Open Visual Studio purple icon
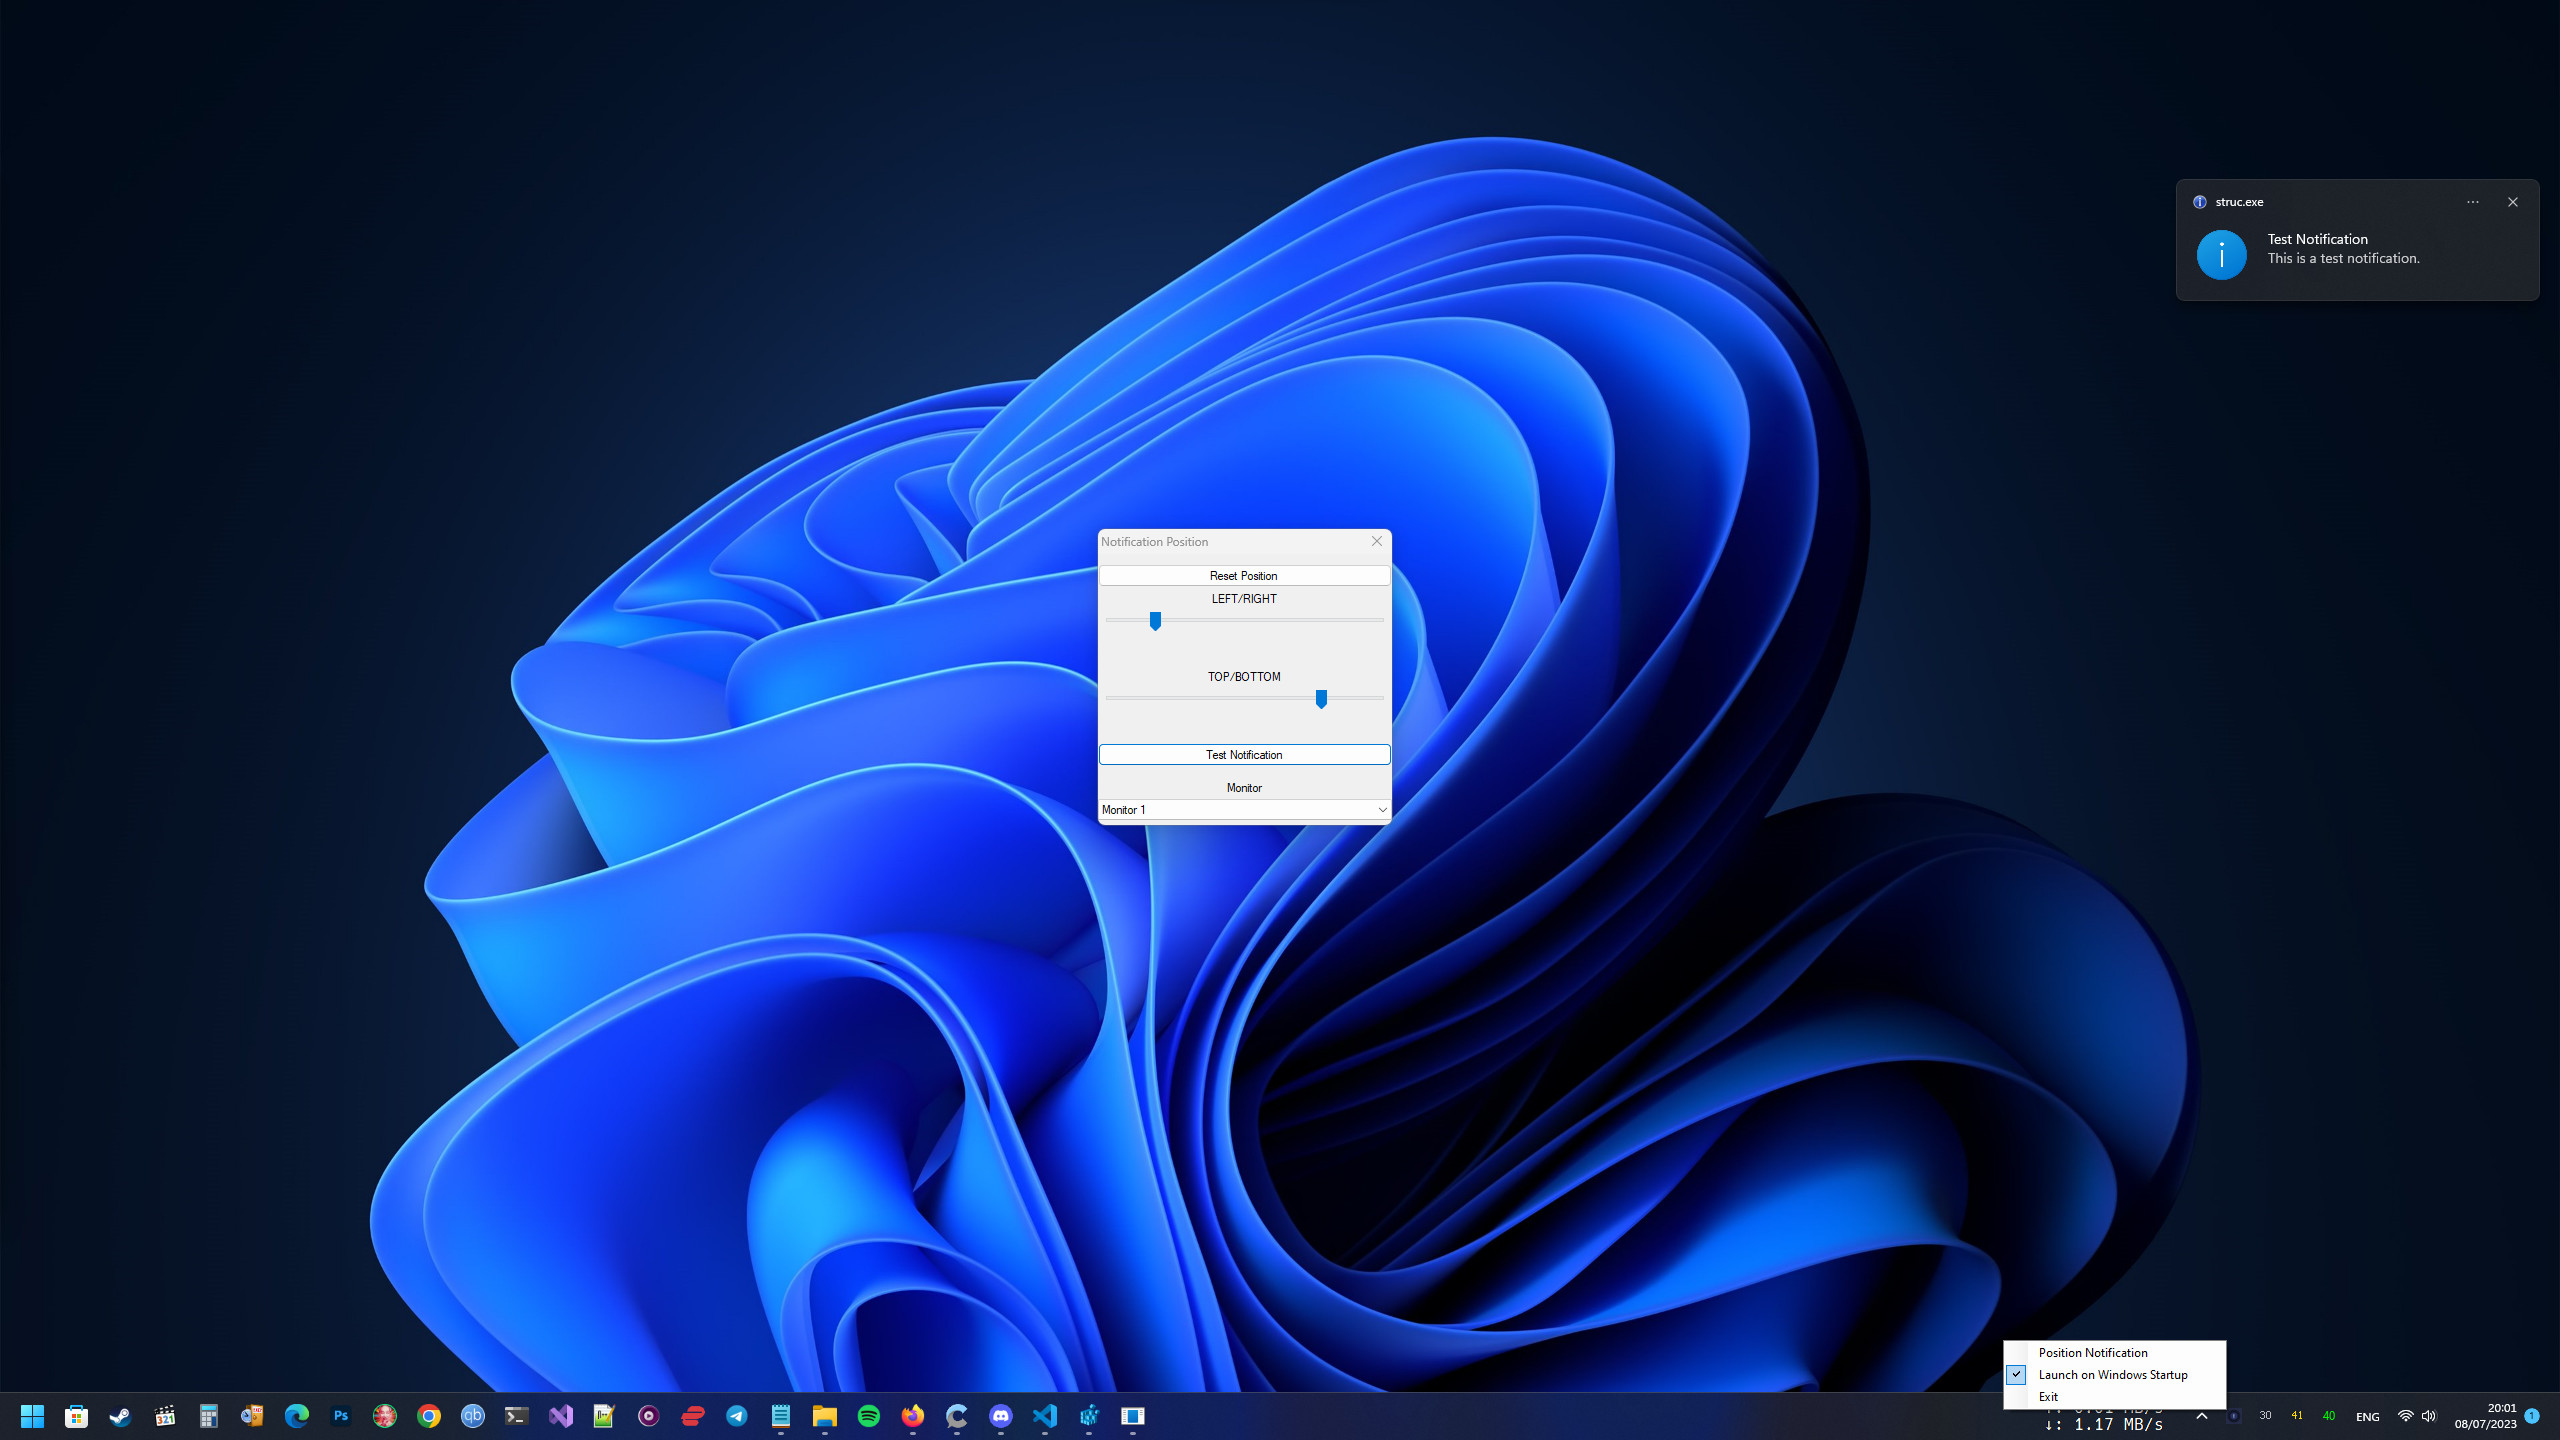The width and height of the screenshot is (2560, 1440). point(560,1416)
